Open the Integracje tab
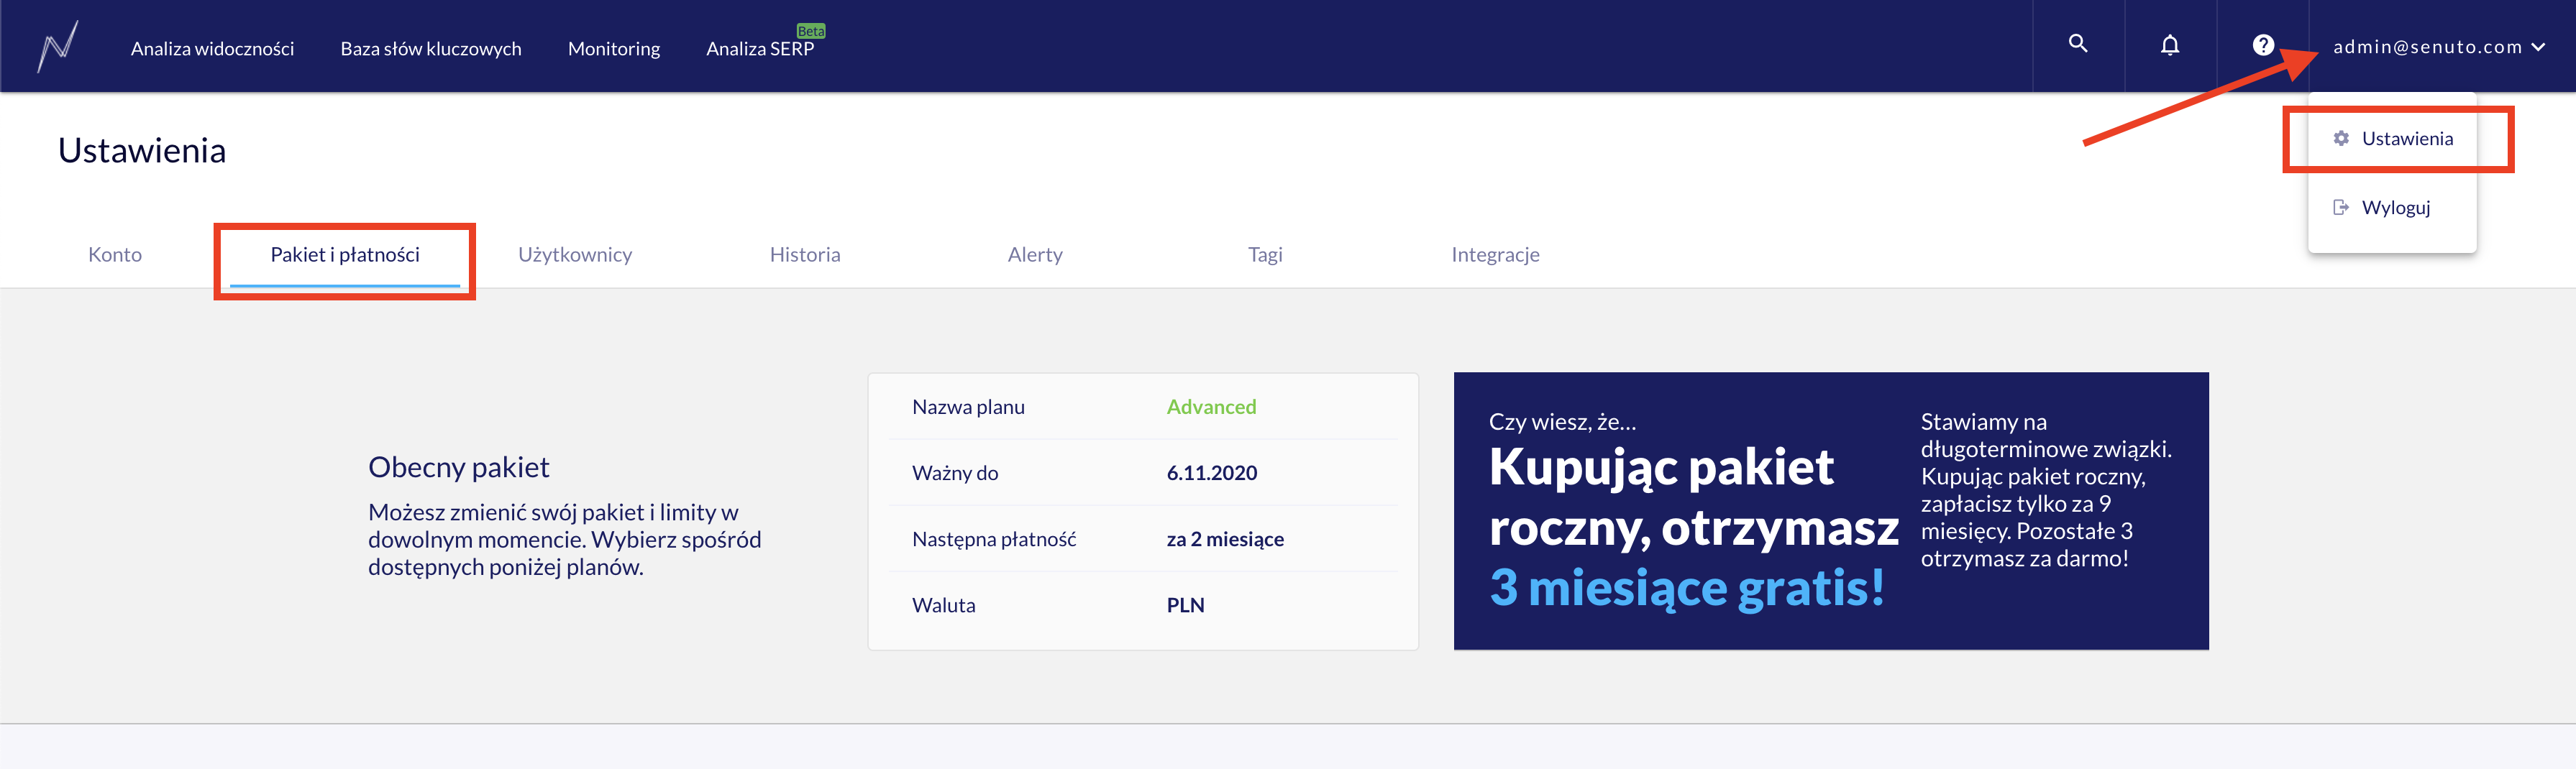 (x=1495, y=255)
